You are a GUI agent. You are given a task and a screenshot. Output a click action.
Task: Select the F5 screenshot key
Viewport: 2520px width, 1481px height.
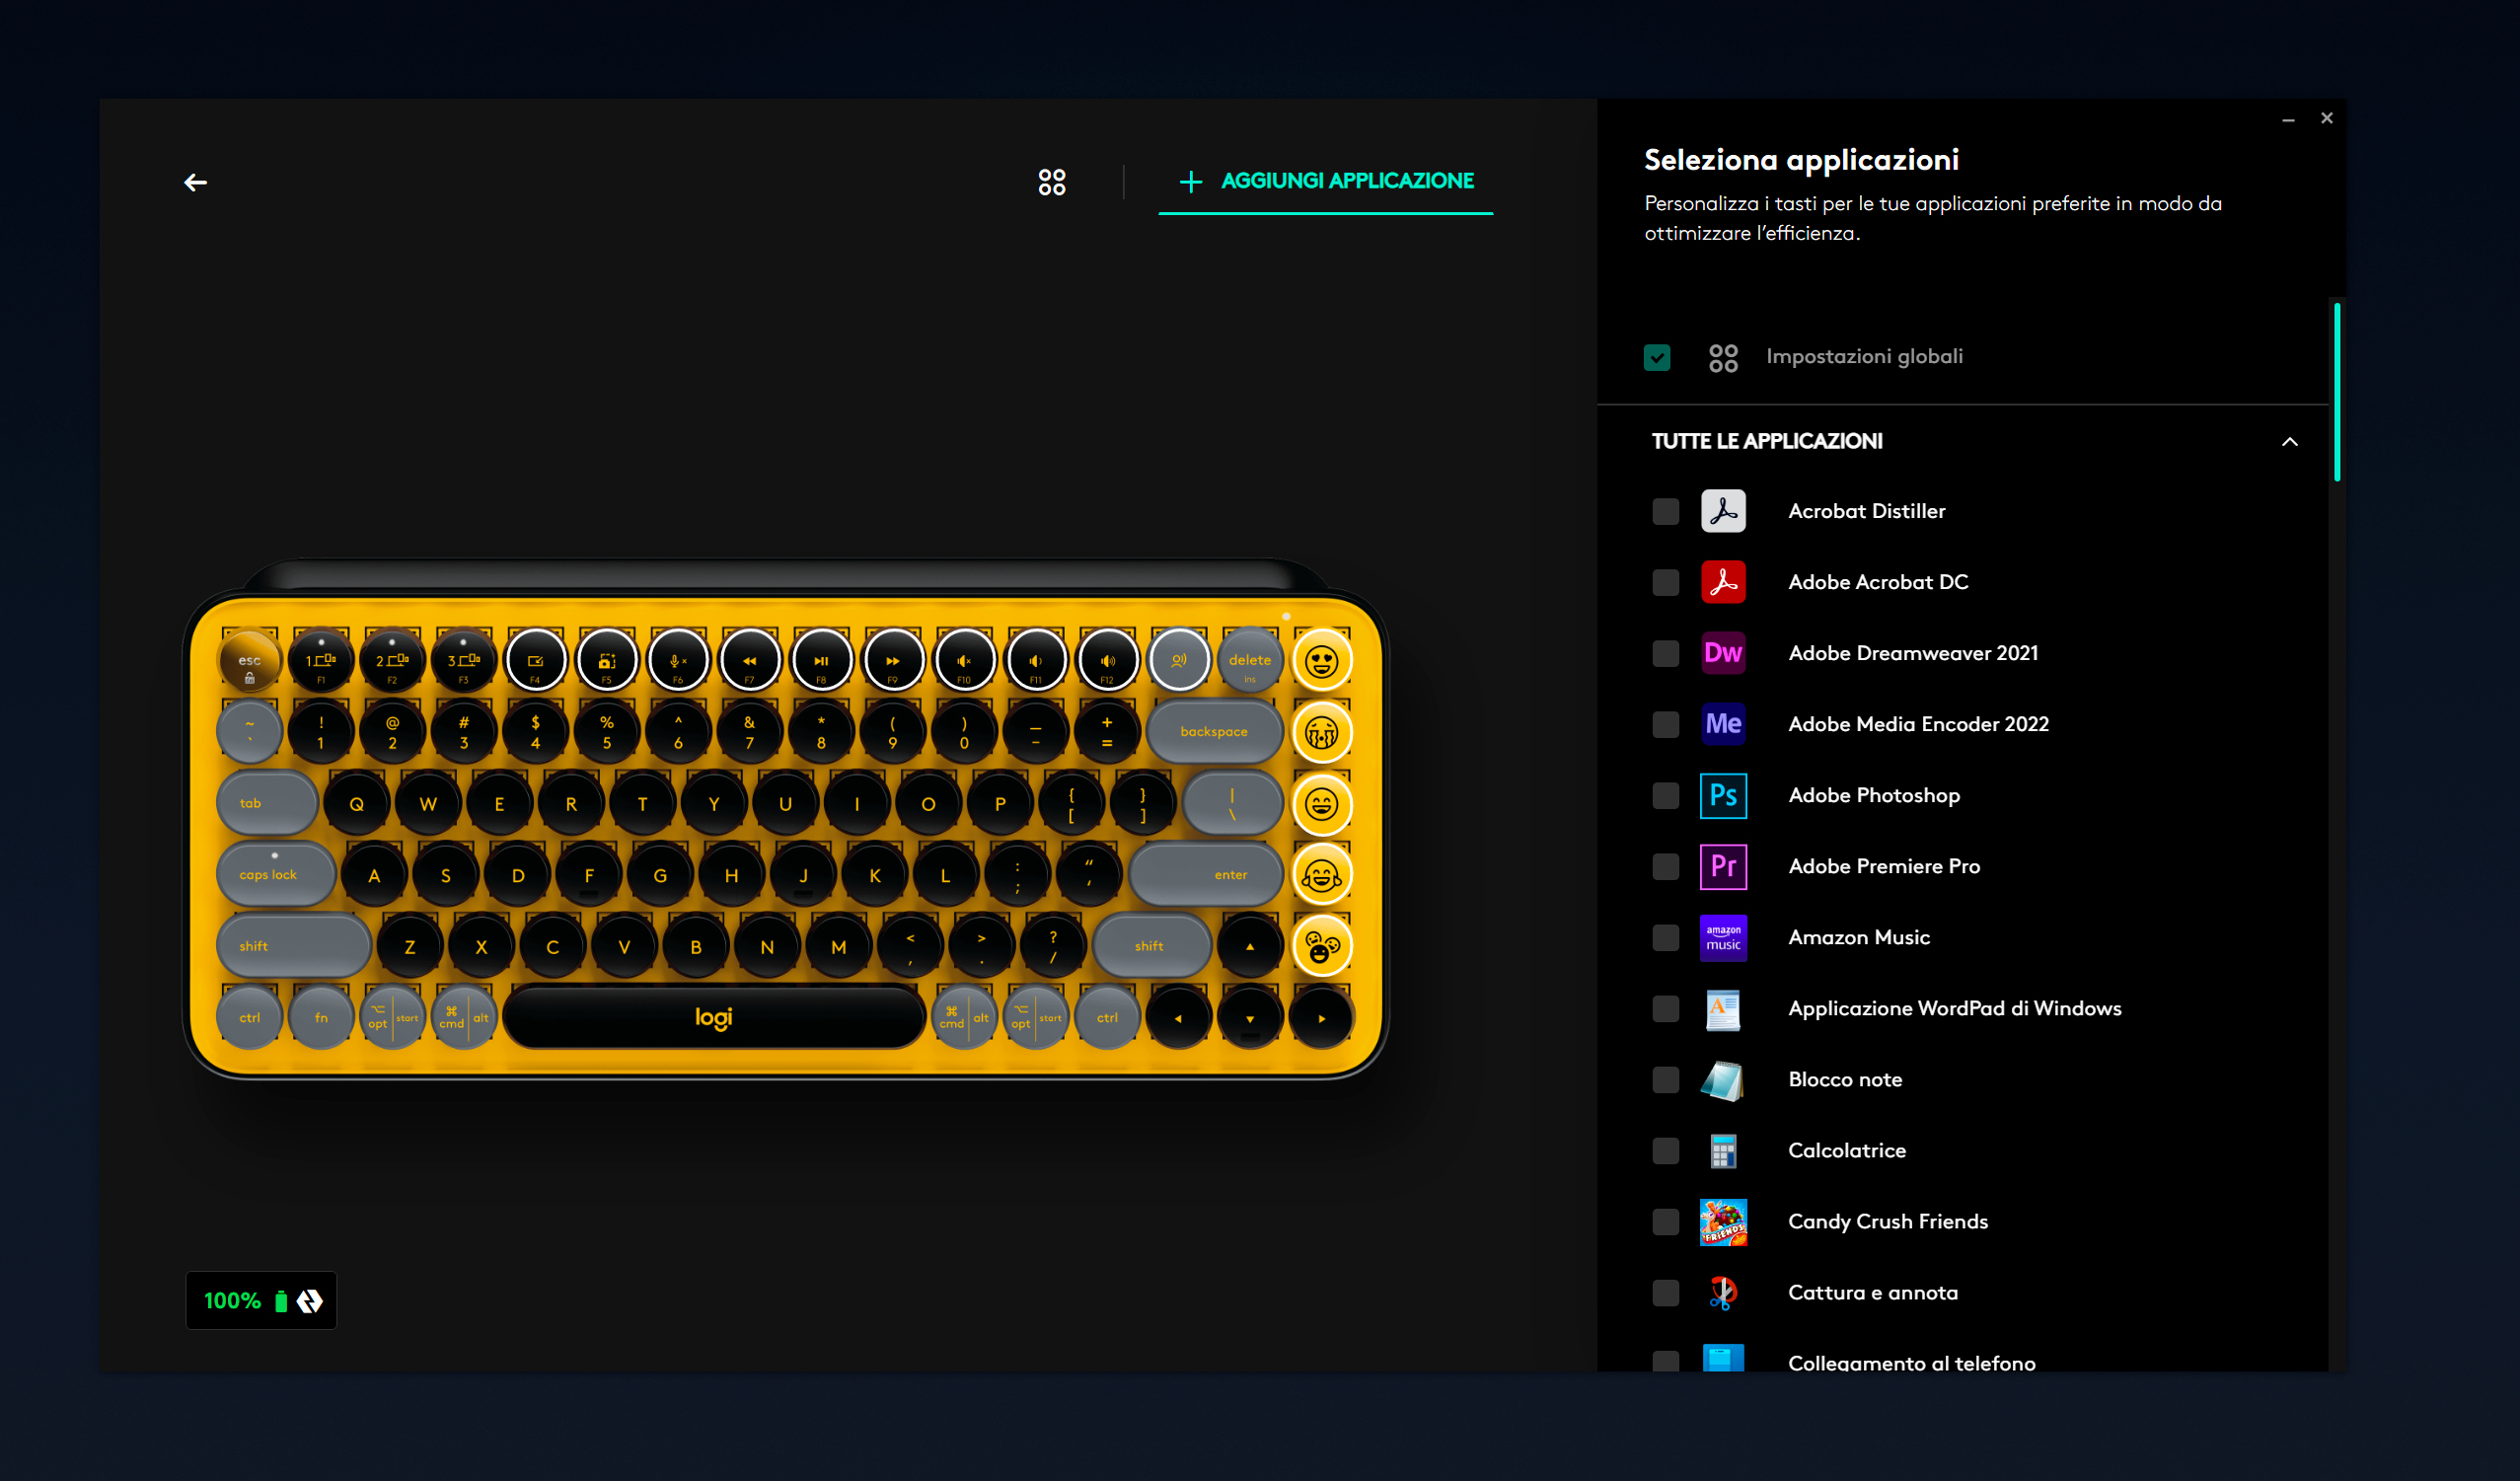(x=607, y=660)
